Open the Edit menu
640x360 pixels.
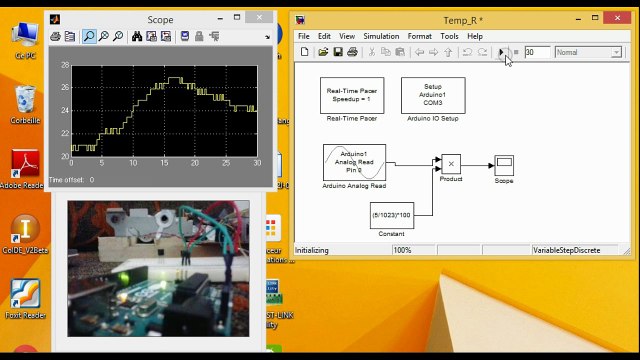(324, 36)
